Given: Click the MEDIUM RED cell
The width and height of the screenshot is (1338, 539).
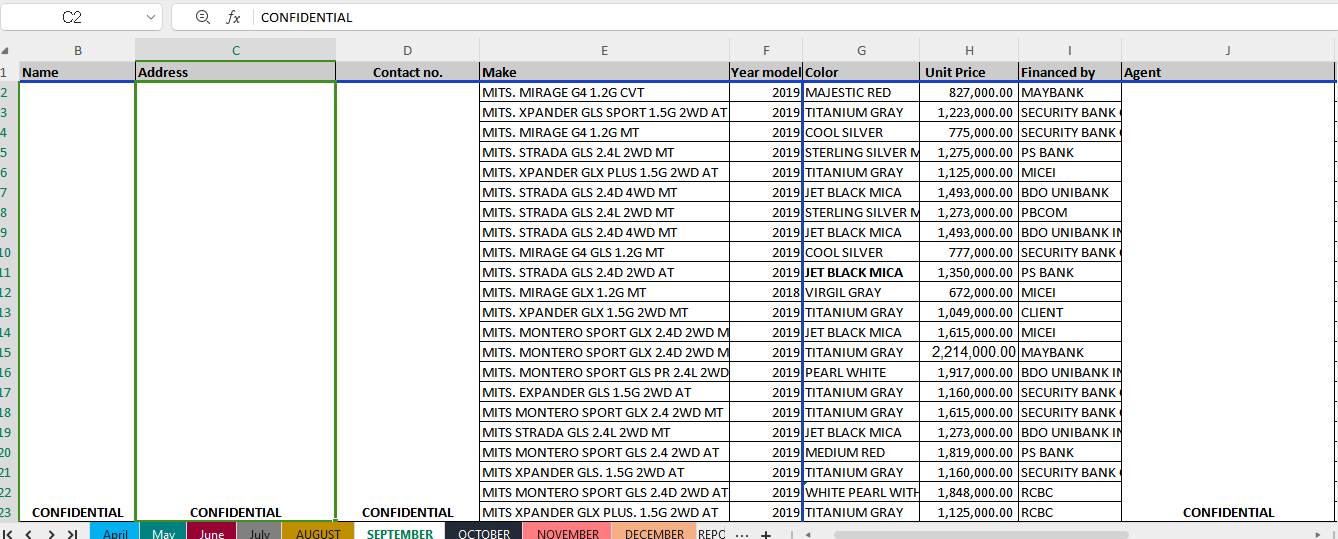Looking at the screenshot, I should [x=862, y=452].
